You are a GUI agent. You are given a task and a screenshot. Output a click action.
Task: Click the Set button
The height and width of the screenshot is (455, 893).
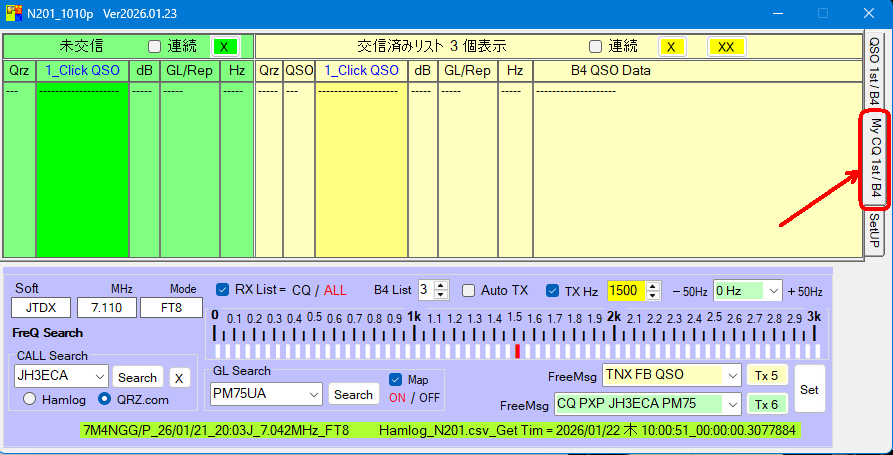pyautogui.click(x=809, y=390)
